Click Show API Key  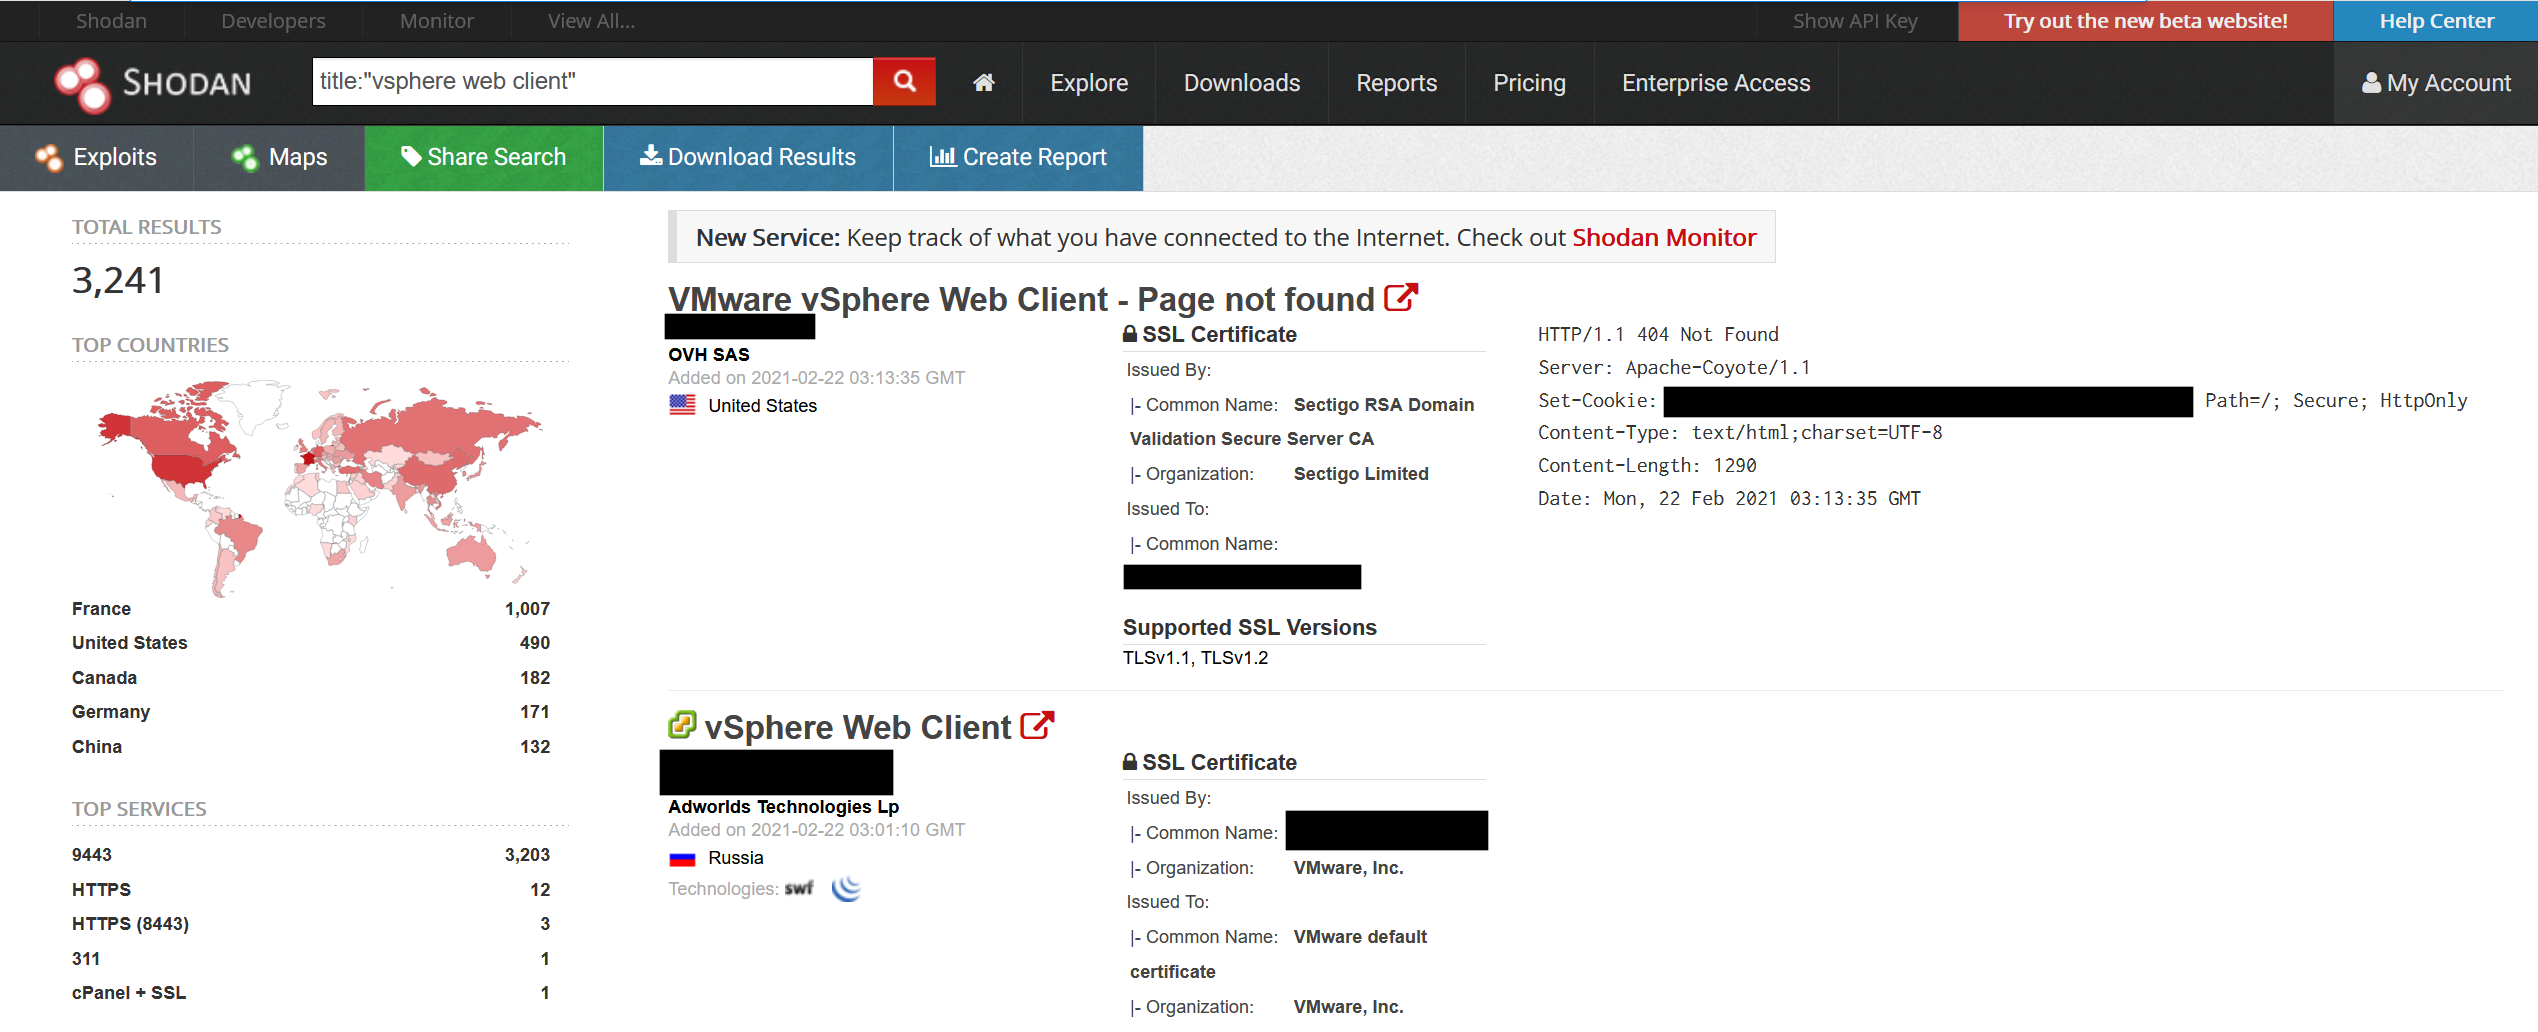(1855, 21)
